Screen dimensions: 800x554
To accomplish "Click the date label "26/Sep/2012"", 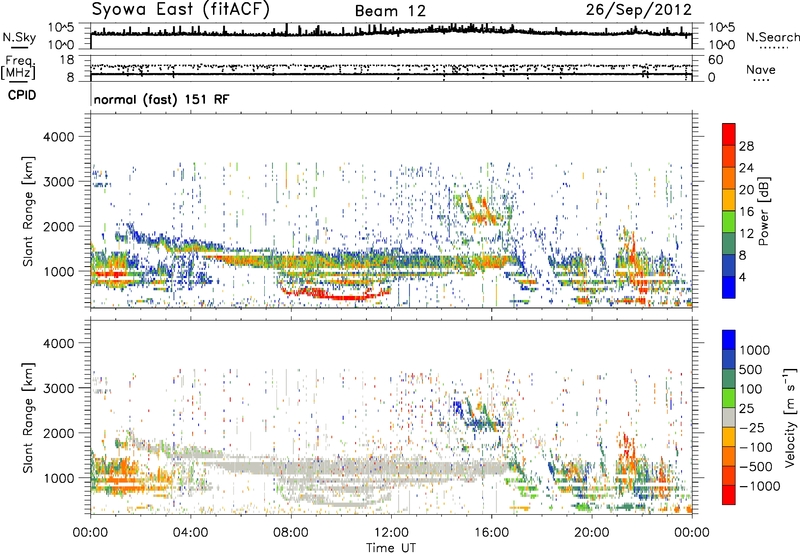I will 638,10.
